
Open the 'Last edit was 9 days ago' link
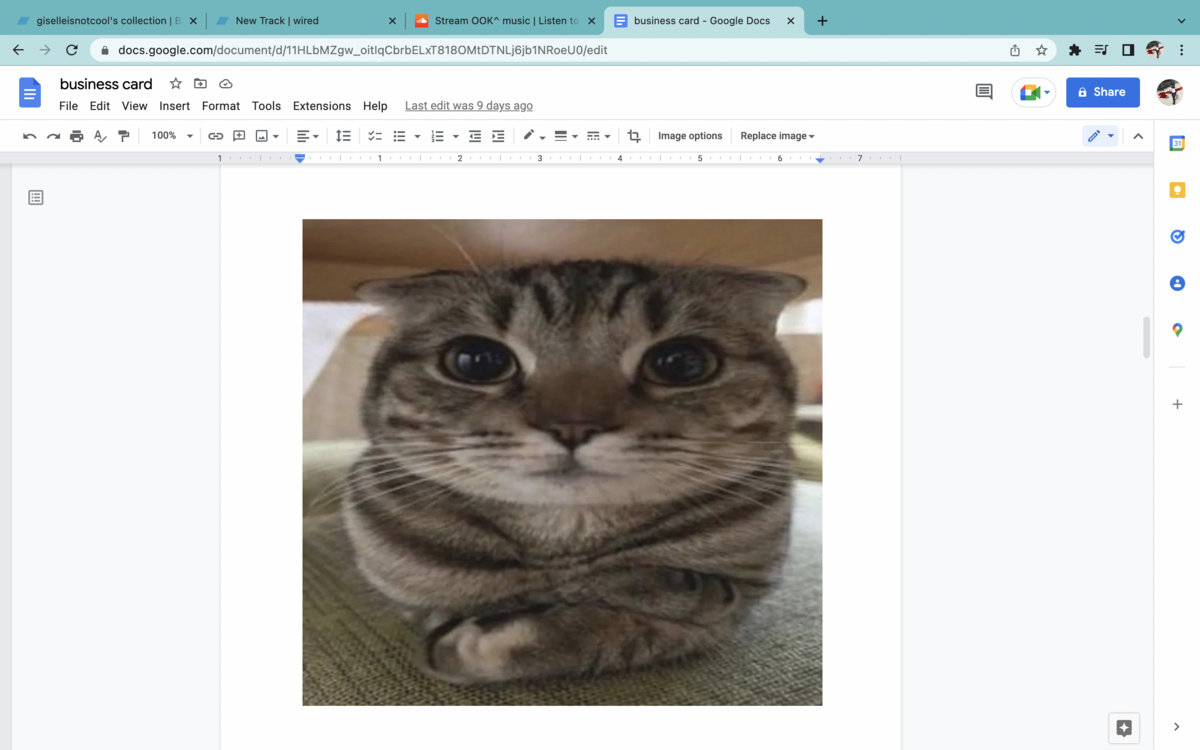click(468, 106)
